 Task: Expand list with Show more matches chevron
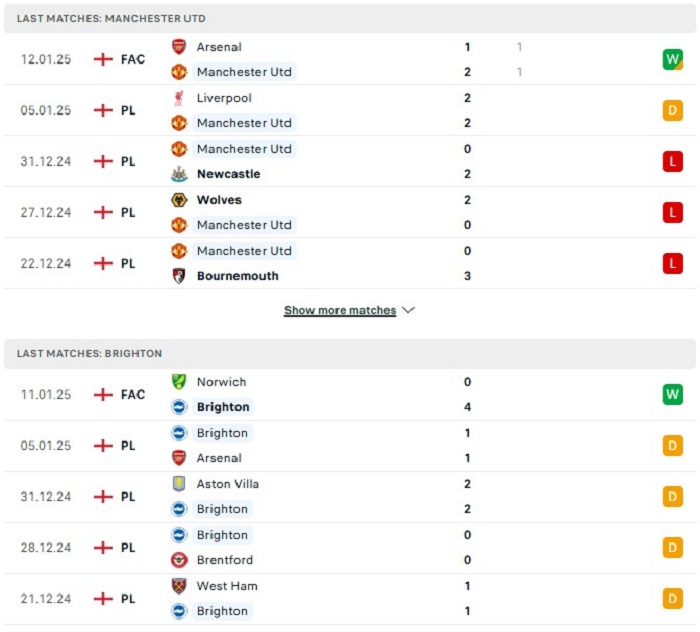(408, 310)
